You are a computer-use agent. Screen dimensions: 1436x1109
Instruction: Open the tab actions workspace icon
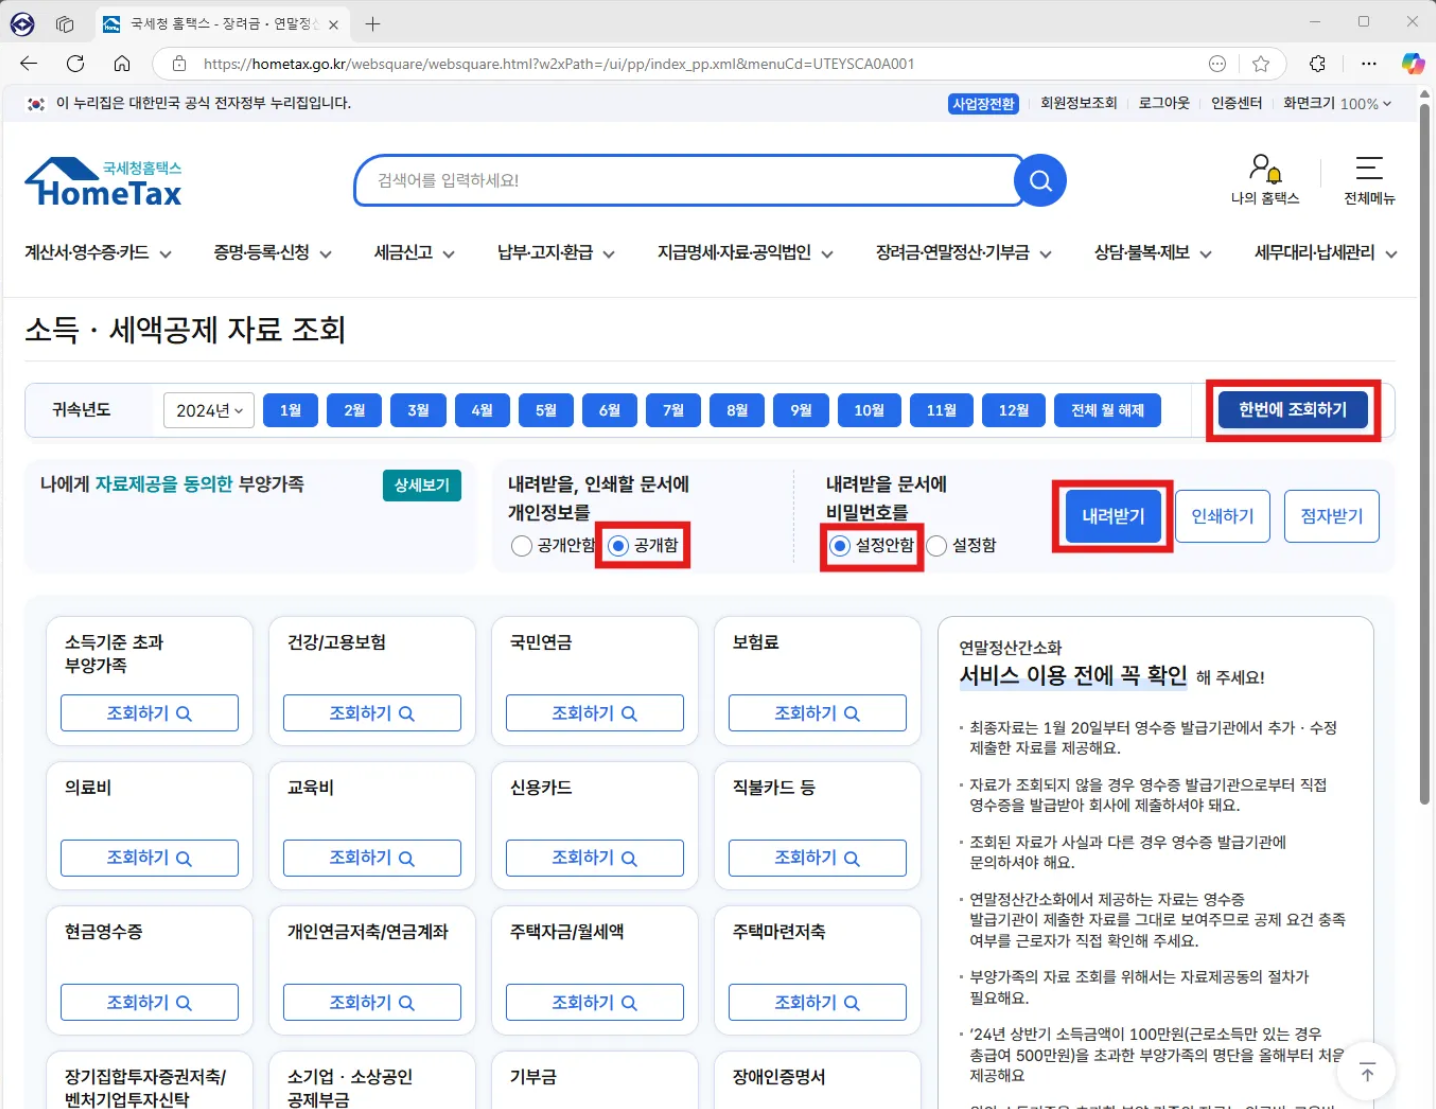pyautogui.click(x=65, y=23)
